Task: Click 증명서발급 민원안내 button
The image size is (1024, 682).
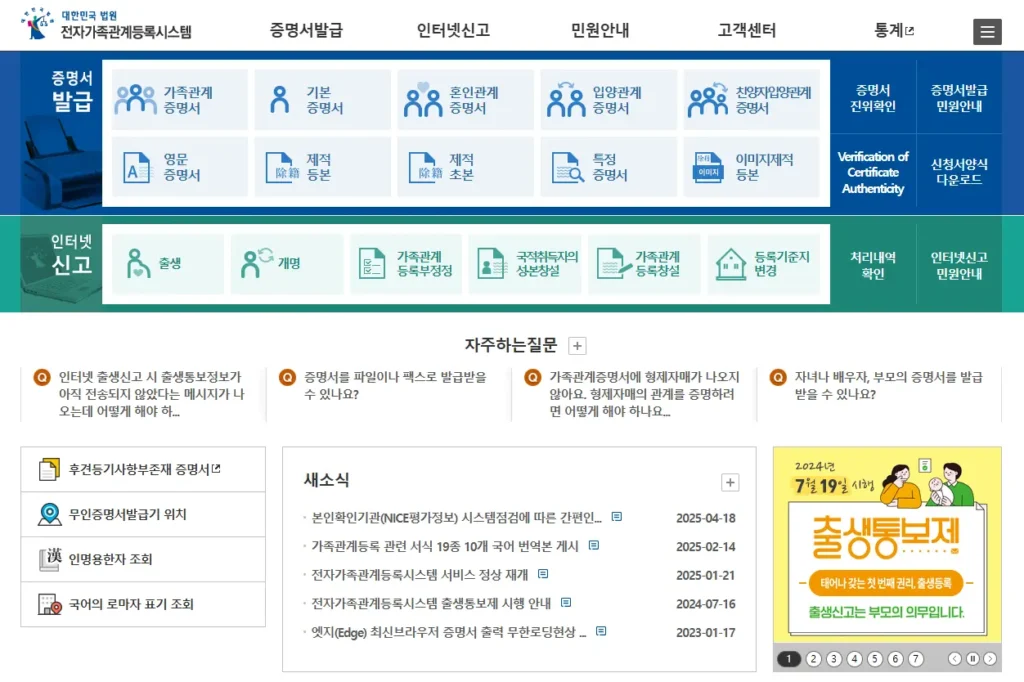Action: click(x=959, y=98)
